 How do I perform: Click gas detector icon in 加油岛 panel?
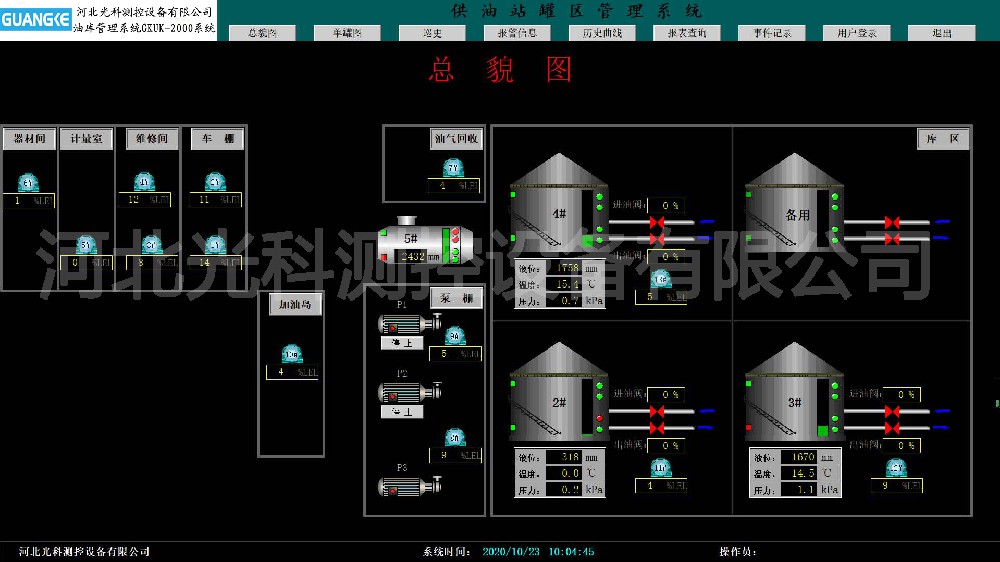pos(291,354)
